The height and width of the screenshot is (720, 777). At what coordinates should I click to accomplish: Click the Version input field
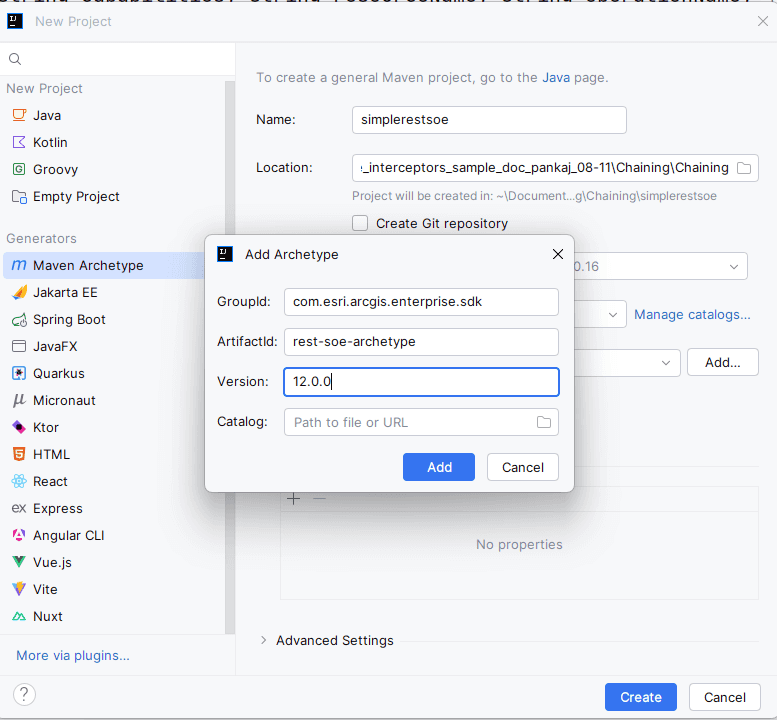pyautogui.click(x=421, y=382)
